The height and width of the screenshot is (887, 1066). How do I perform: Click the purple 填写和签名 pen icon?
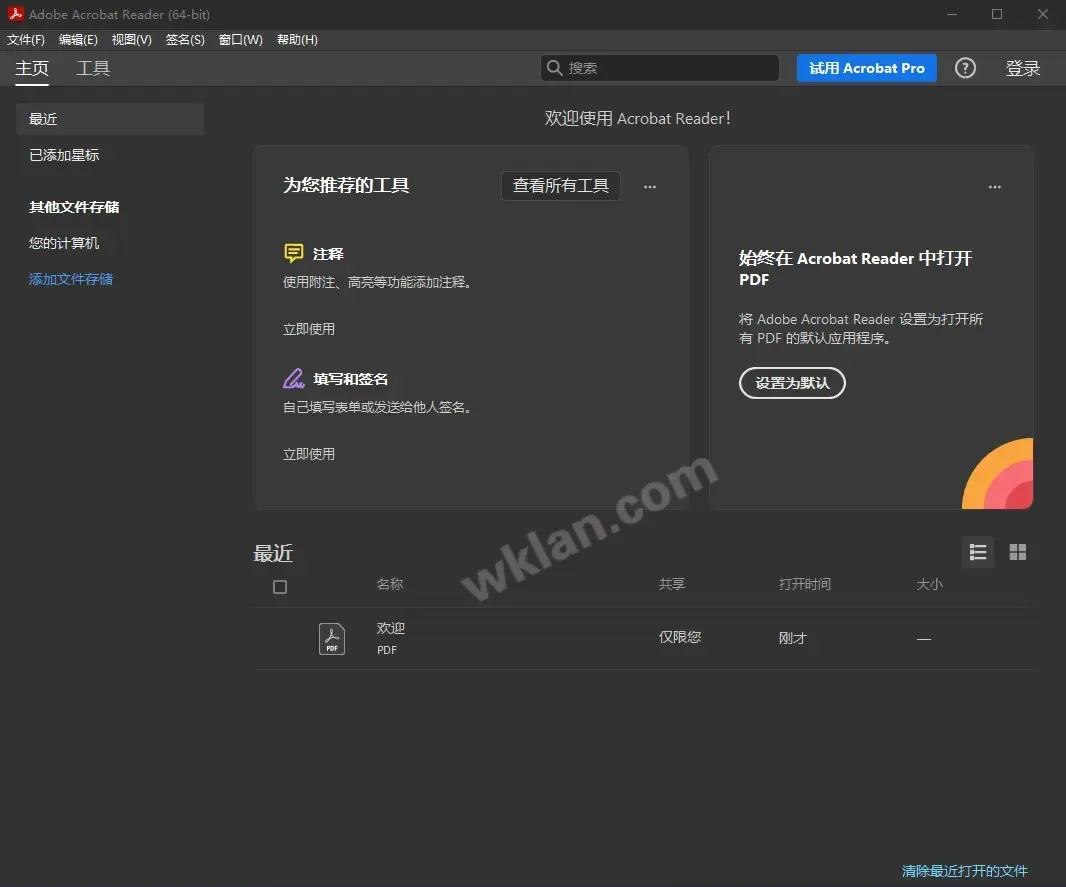[x=294, y=379]
